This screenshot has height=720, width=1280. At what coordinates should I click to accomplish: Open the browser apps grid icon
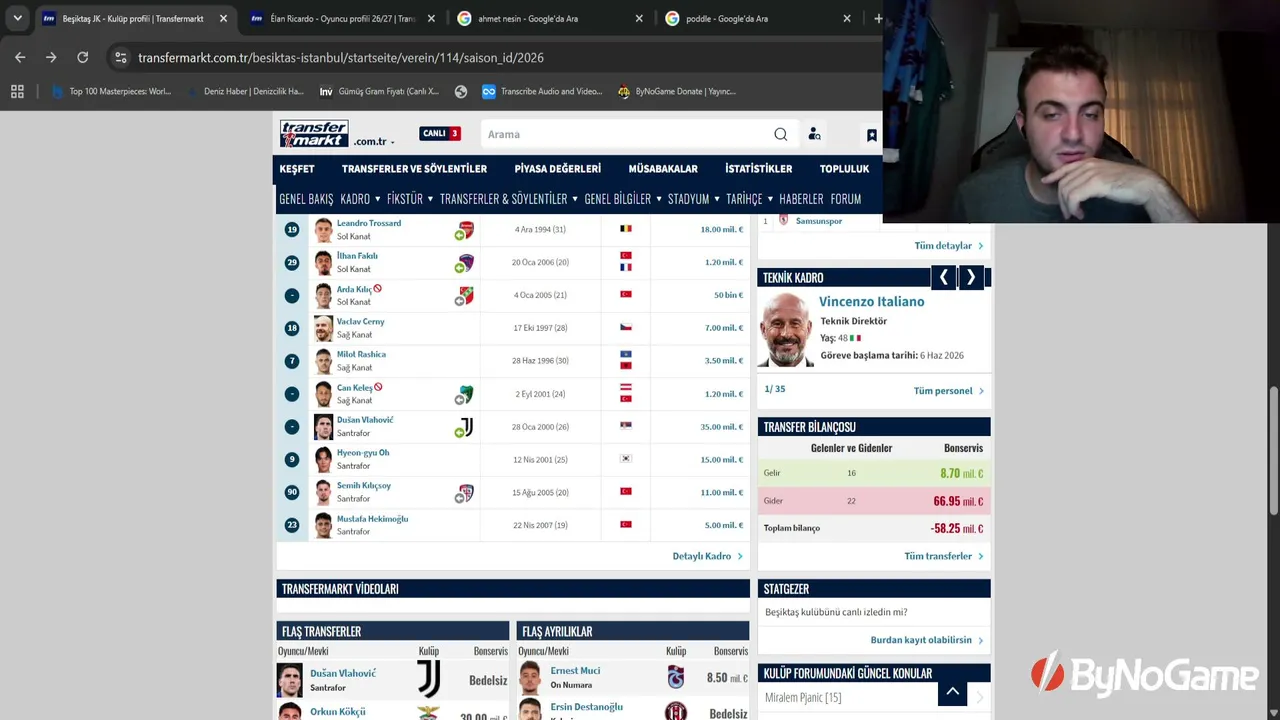click(17, 91)
